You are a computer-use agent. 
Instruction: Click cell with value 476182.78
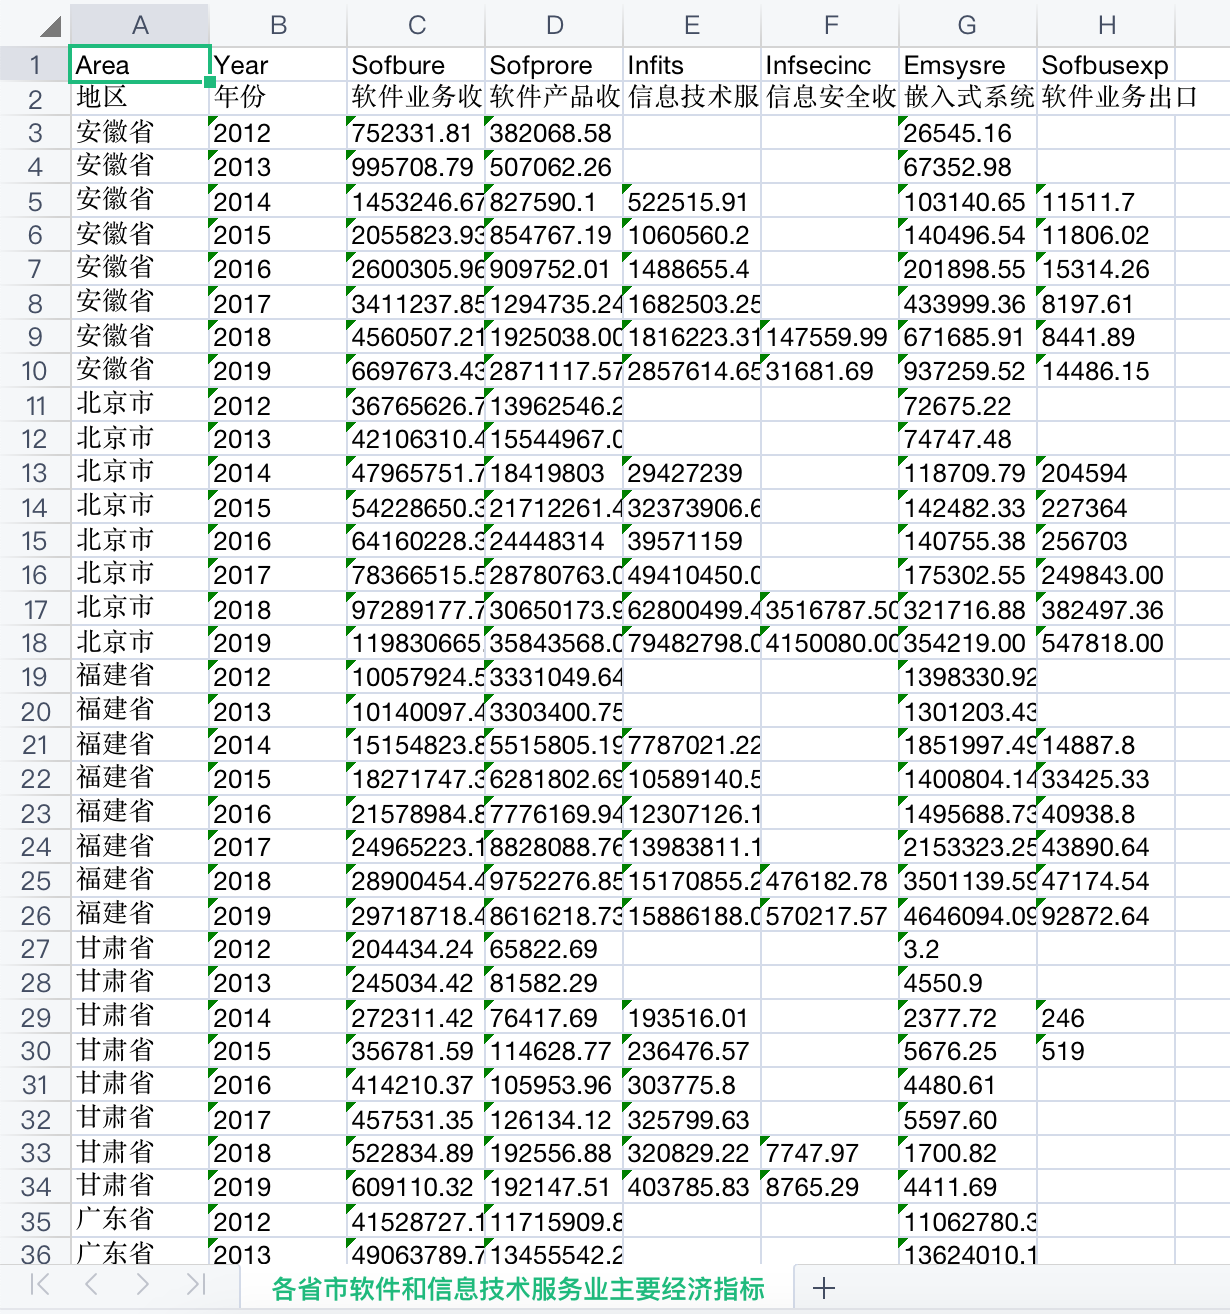click(830, 881)
